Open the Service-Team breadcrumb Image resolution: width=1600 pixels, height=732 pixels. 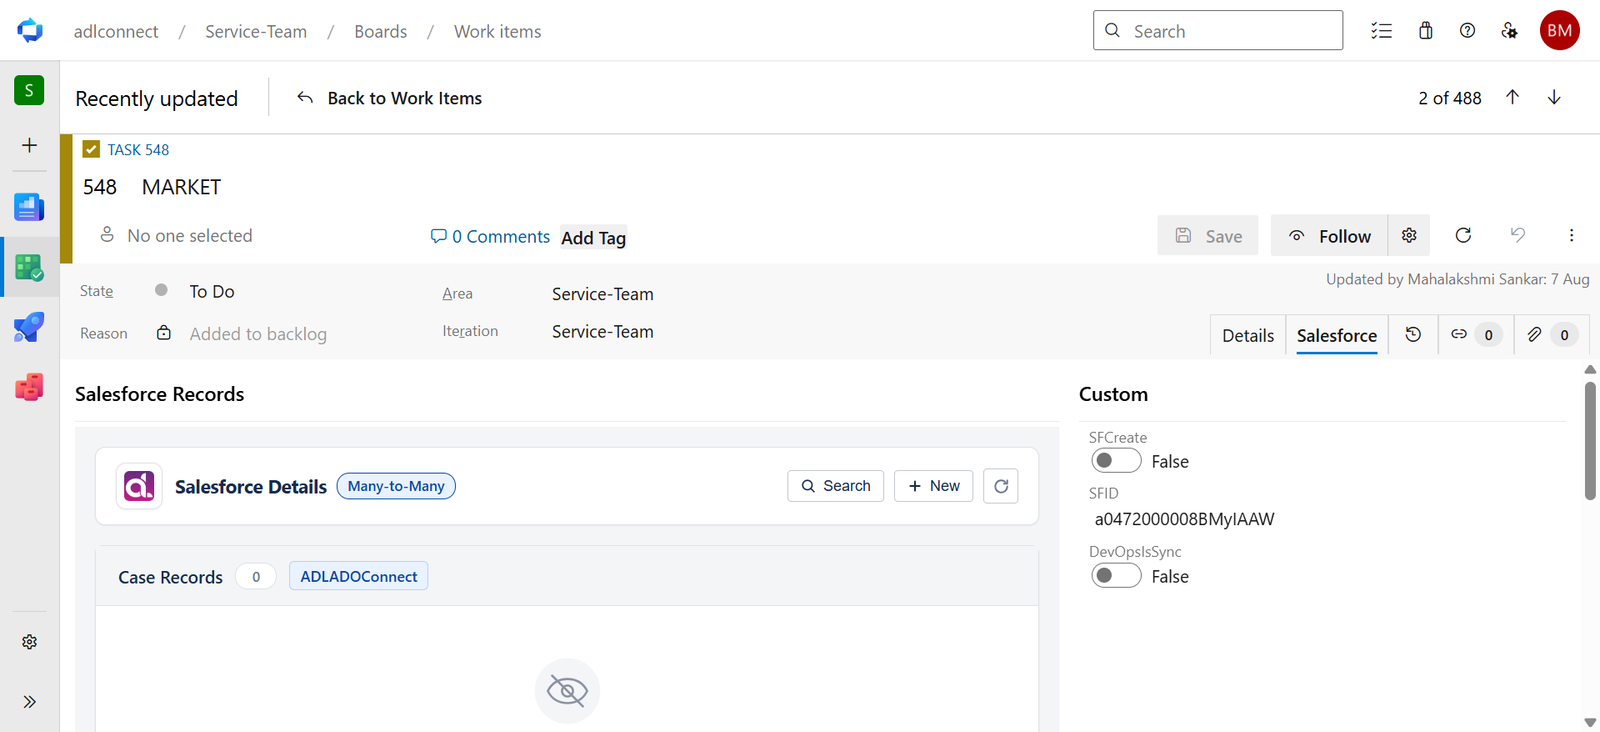pyautogui.click(x=256, y=31)
